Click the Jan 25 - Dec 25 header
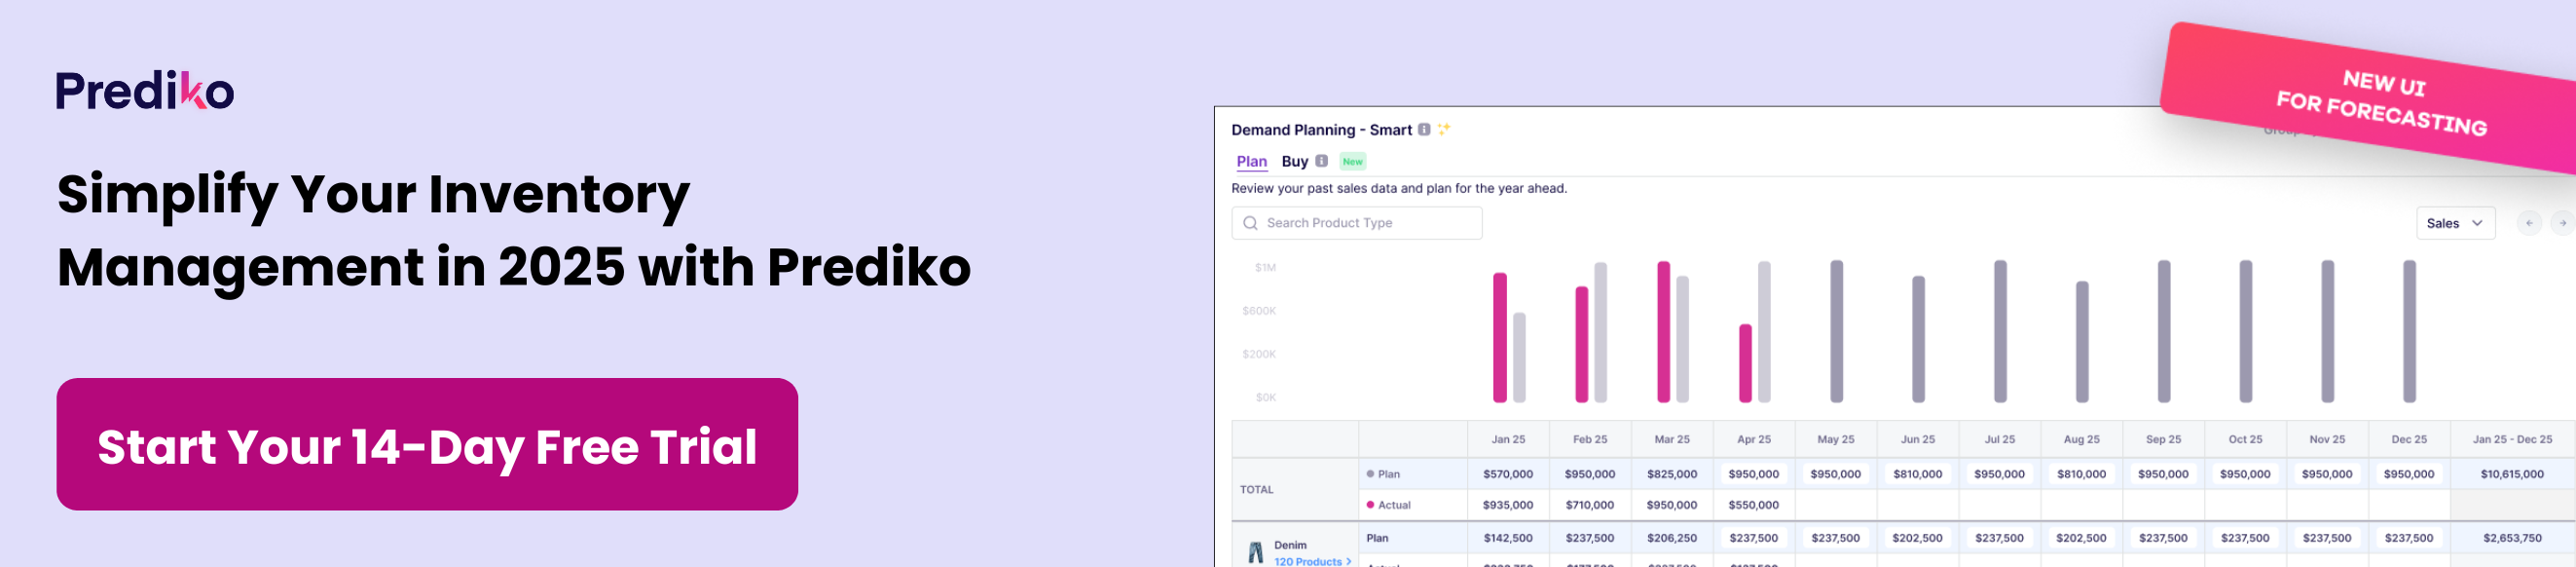Viewport: 2576px width, 567px height. coord(2512,439)
